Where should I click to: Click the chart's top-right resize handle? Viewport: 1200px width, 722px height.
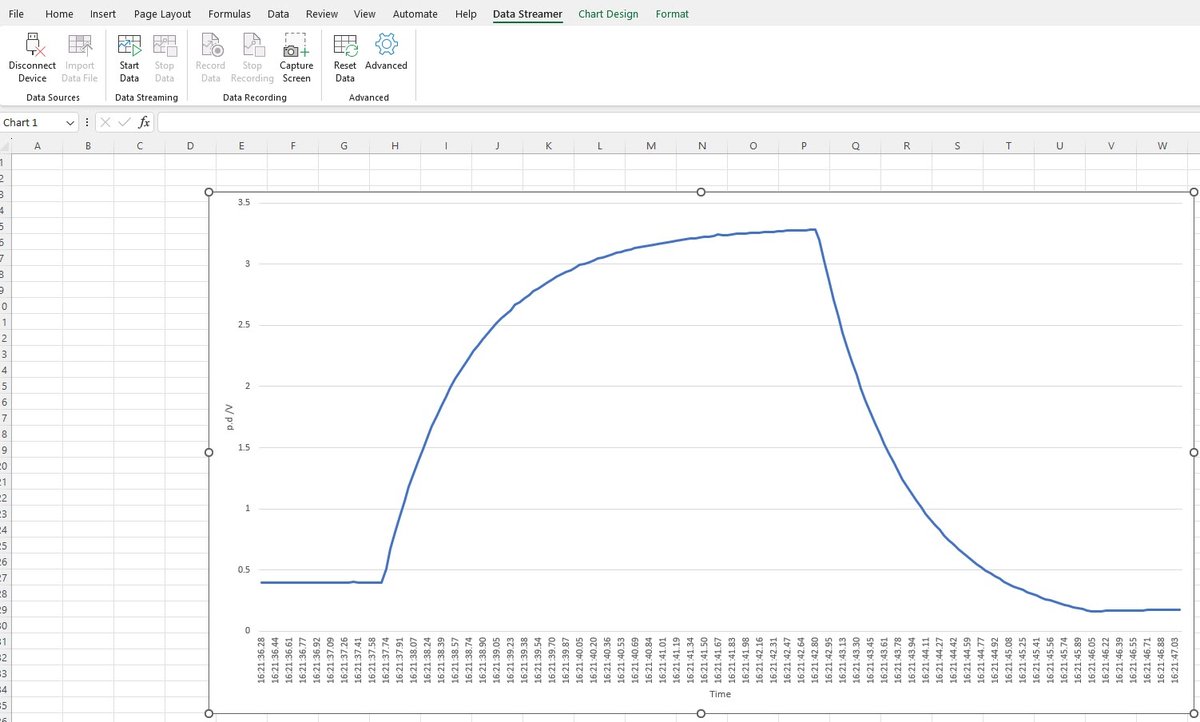pyautogui.click(x=1194, y=191)
